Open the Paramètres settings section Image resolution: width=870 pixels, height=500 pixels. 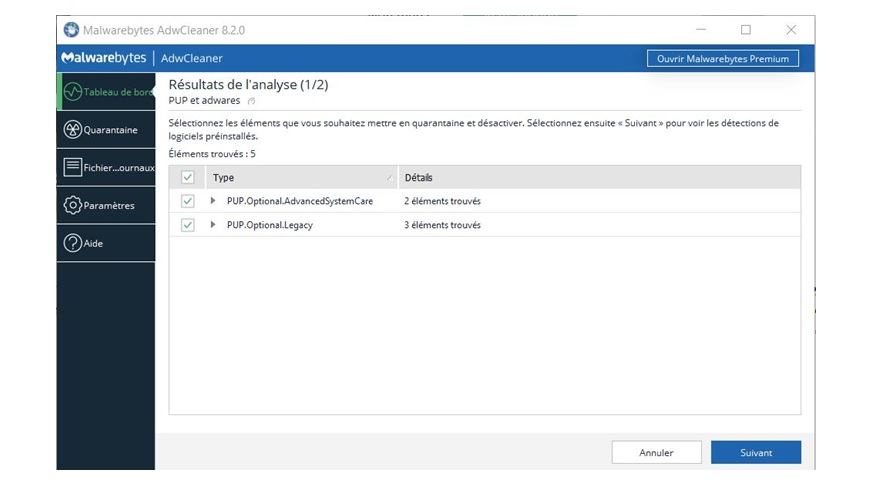107,205
